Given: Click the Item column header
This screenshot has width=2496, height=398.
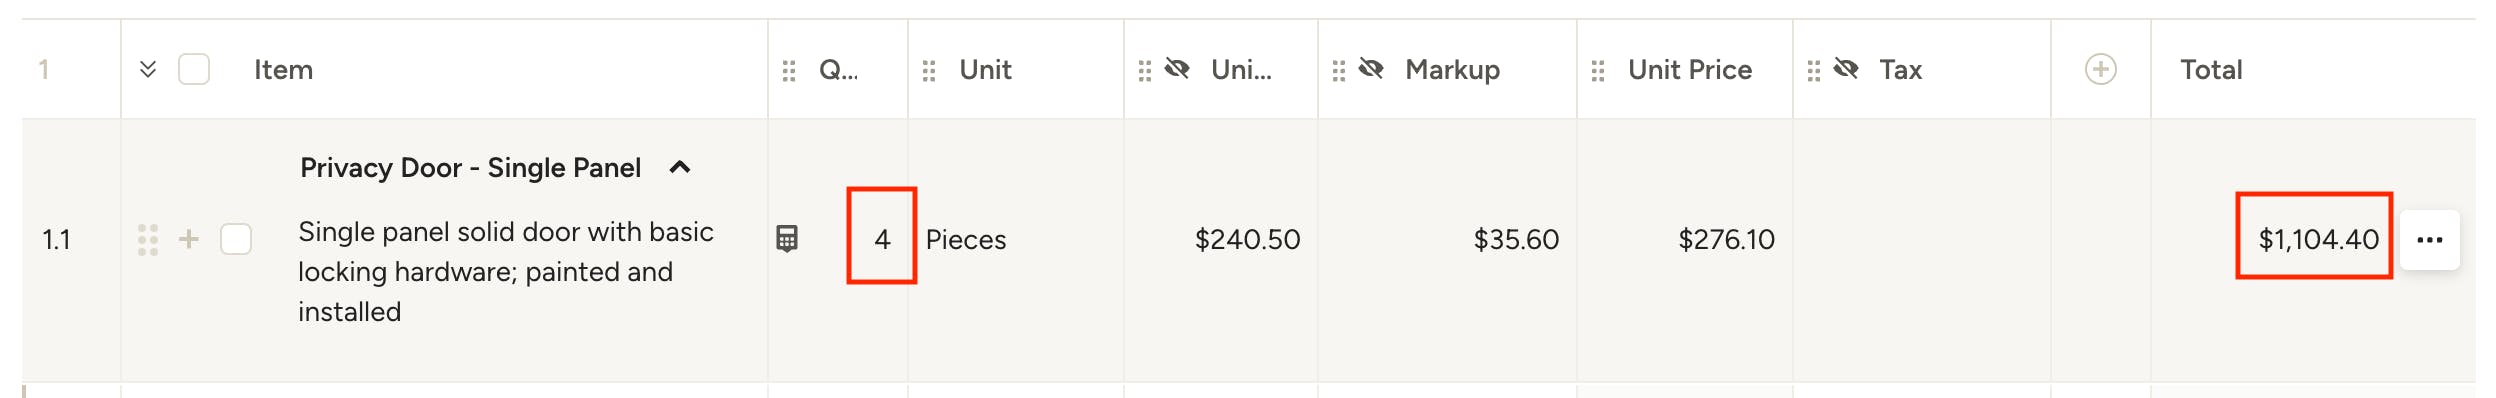Looking at the screenshot, I should point(283,70).
